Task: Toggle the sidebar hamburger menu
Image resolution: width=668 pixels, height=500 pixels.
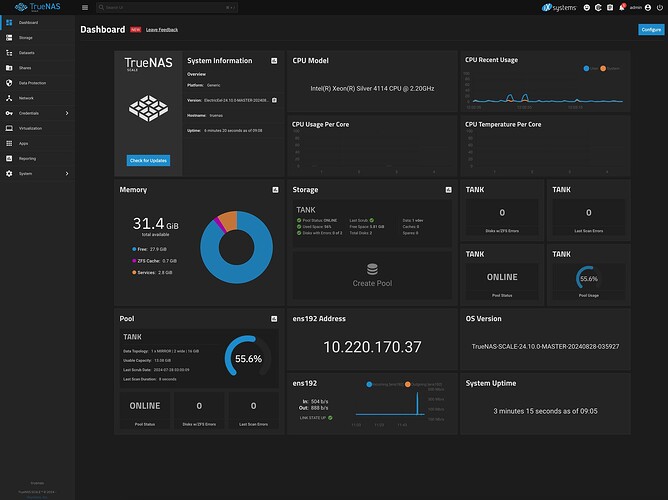Action: click(x=85, y=7)
